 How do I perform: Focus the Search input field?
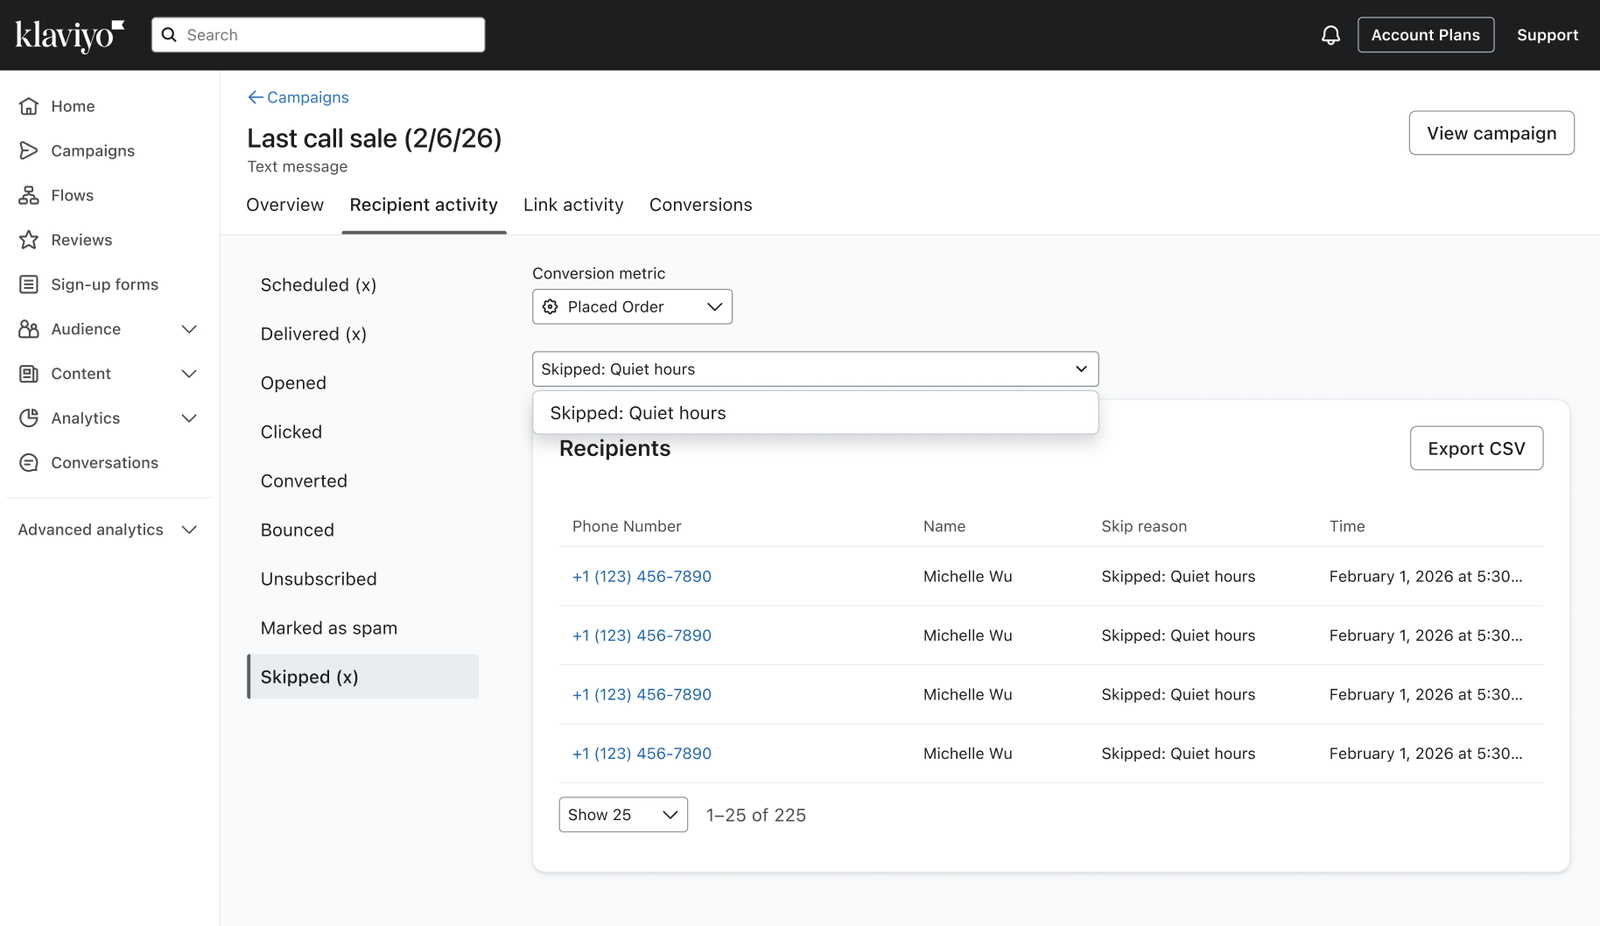pyautogui.click(x=318, y=35)
